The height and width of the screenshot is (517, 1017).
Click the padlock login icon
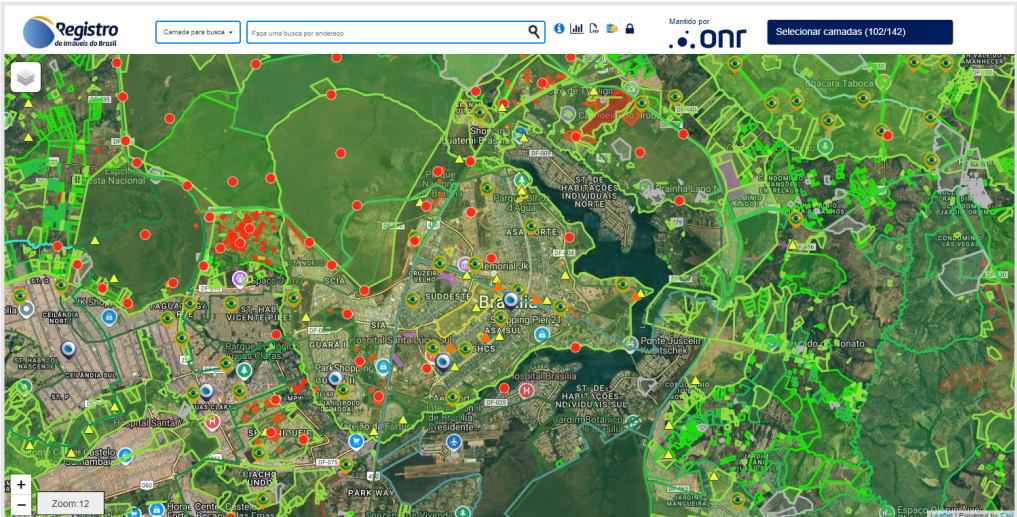pos(629,29)
